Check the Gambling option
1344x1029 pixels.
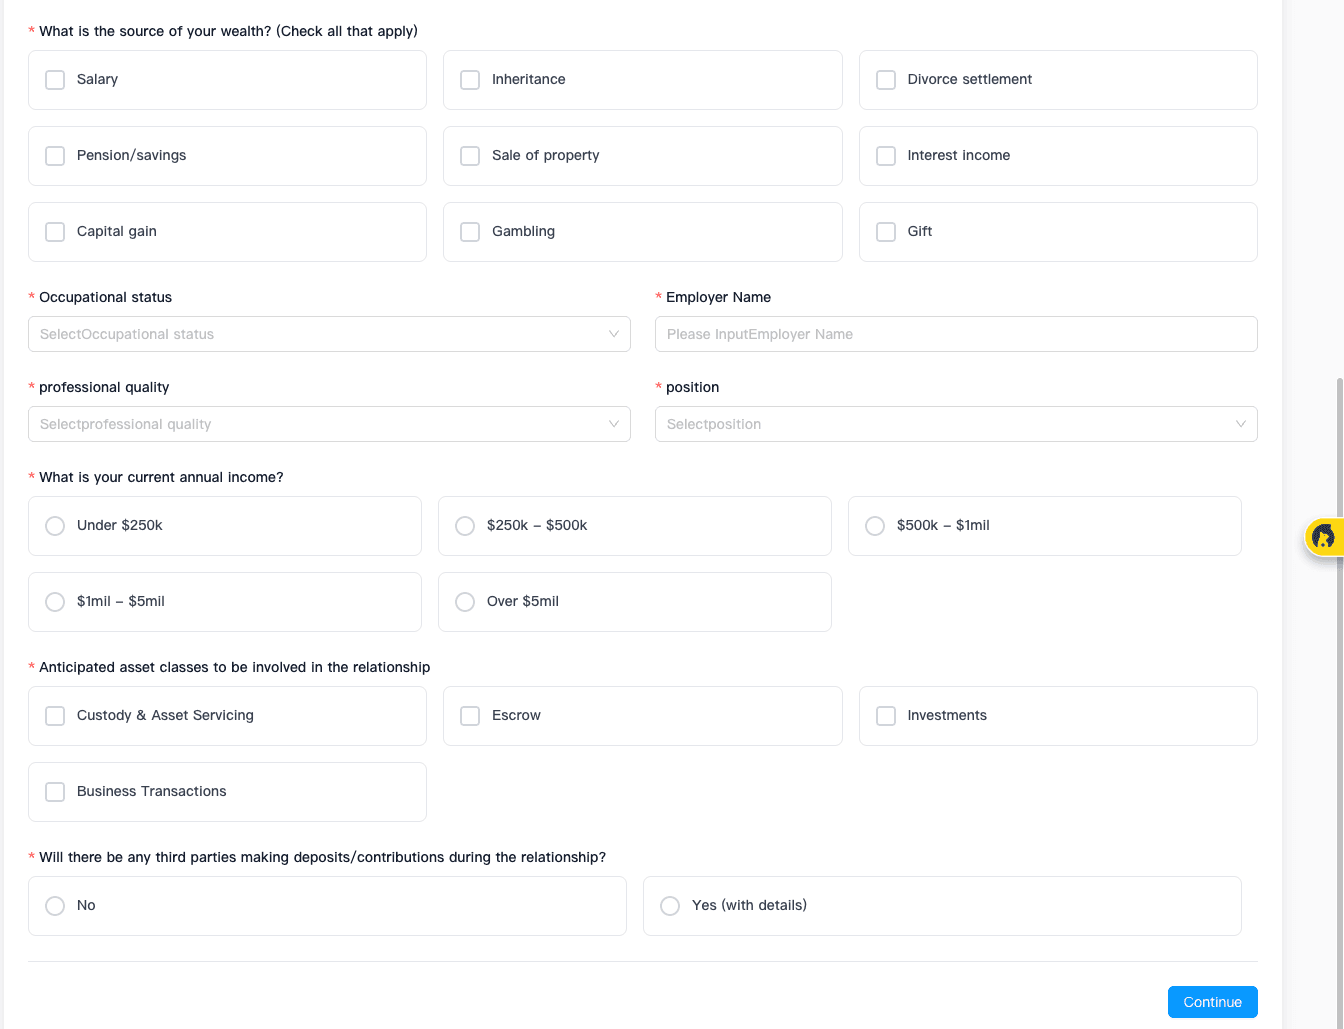pos(470,232)
